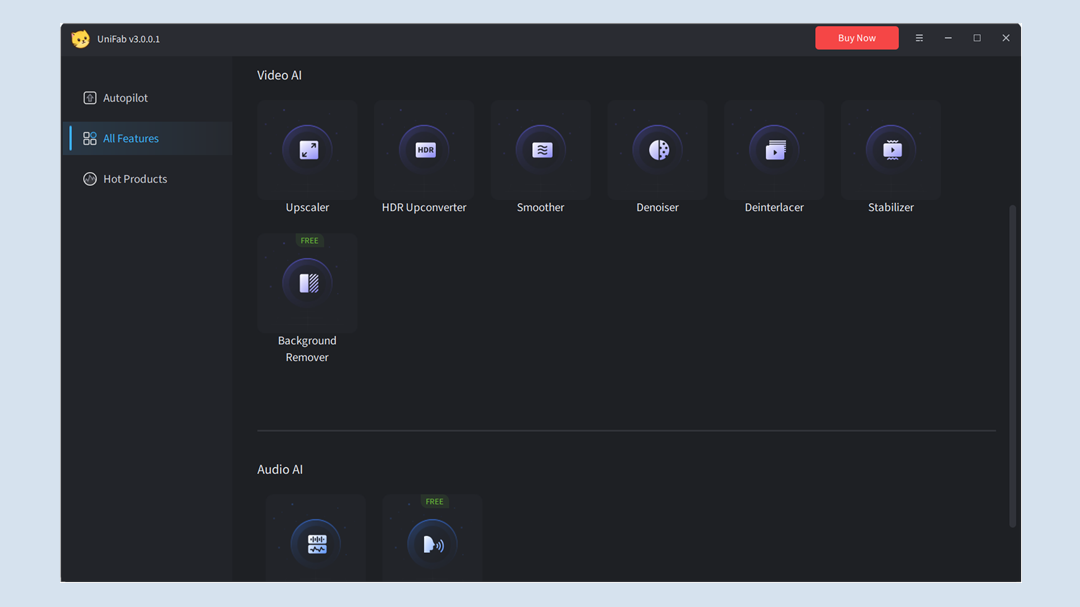Choose the Deinterlacer icon
Screen dimensions: 1080x607
[x=774, y=150]
